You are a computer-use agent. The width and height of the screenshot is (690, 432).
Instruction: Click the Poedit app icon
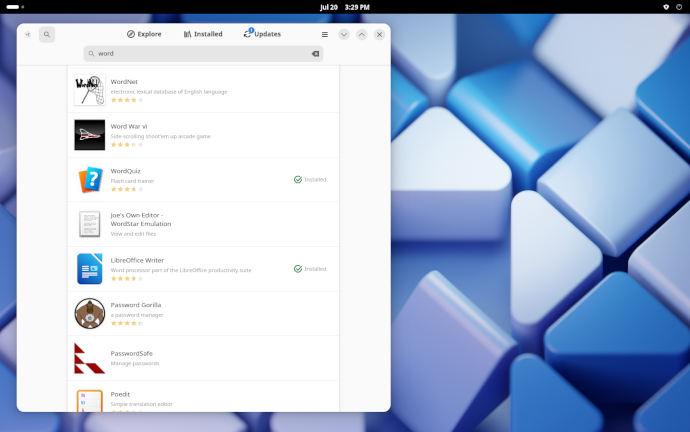coord(90,400)
